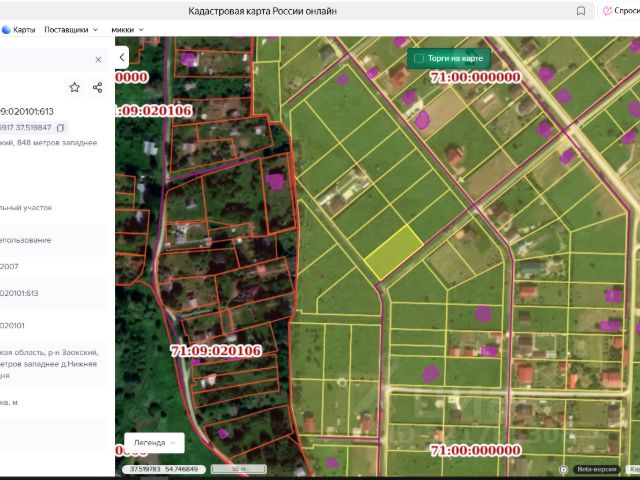Collapse the side panel with the arrow
640x480 pixels.
122,58
